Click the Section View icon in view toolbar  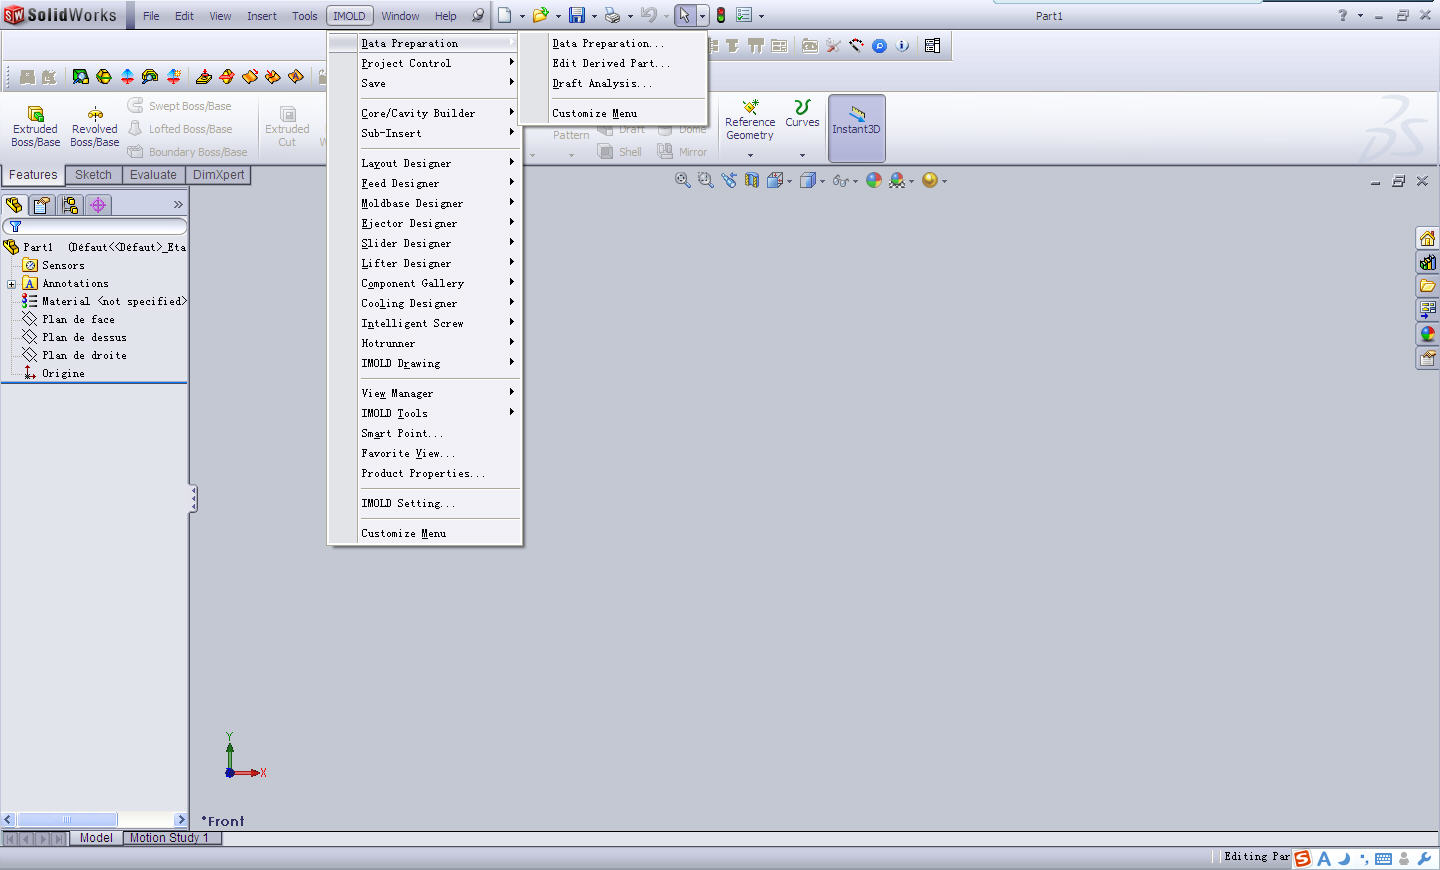751,180
